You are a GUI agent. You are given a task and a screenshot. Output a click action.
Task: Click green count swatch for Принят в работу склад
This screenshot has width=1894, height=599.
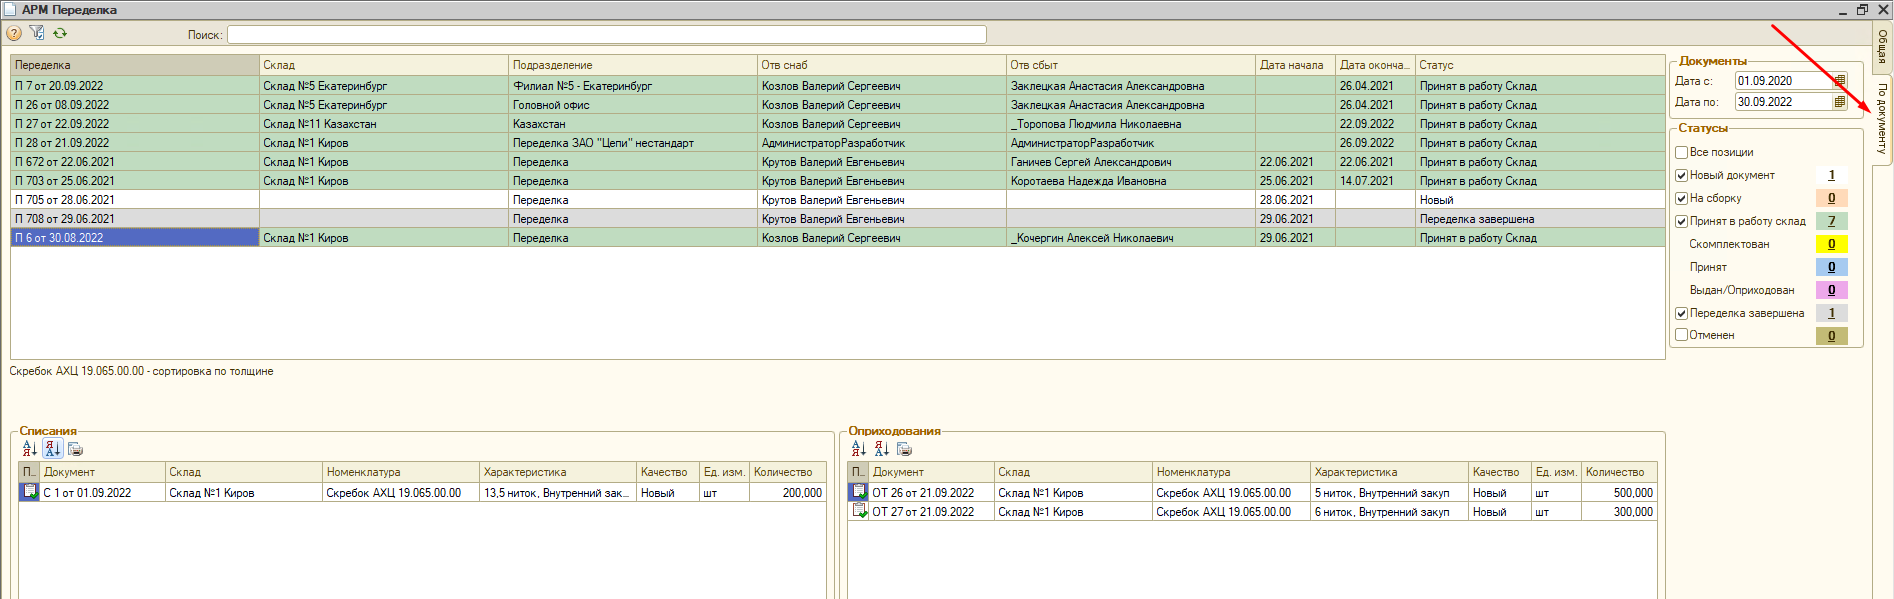(1831, 221)
